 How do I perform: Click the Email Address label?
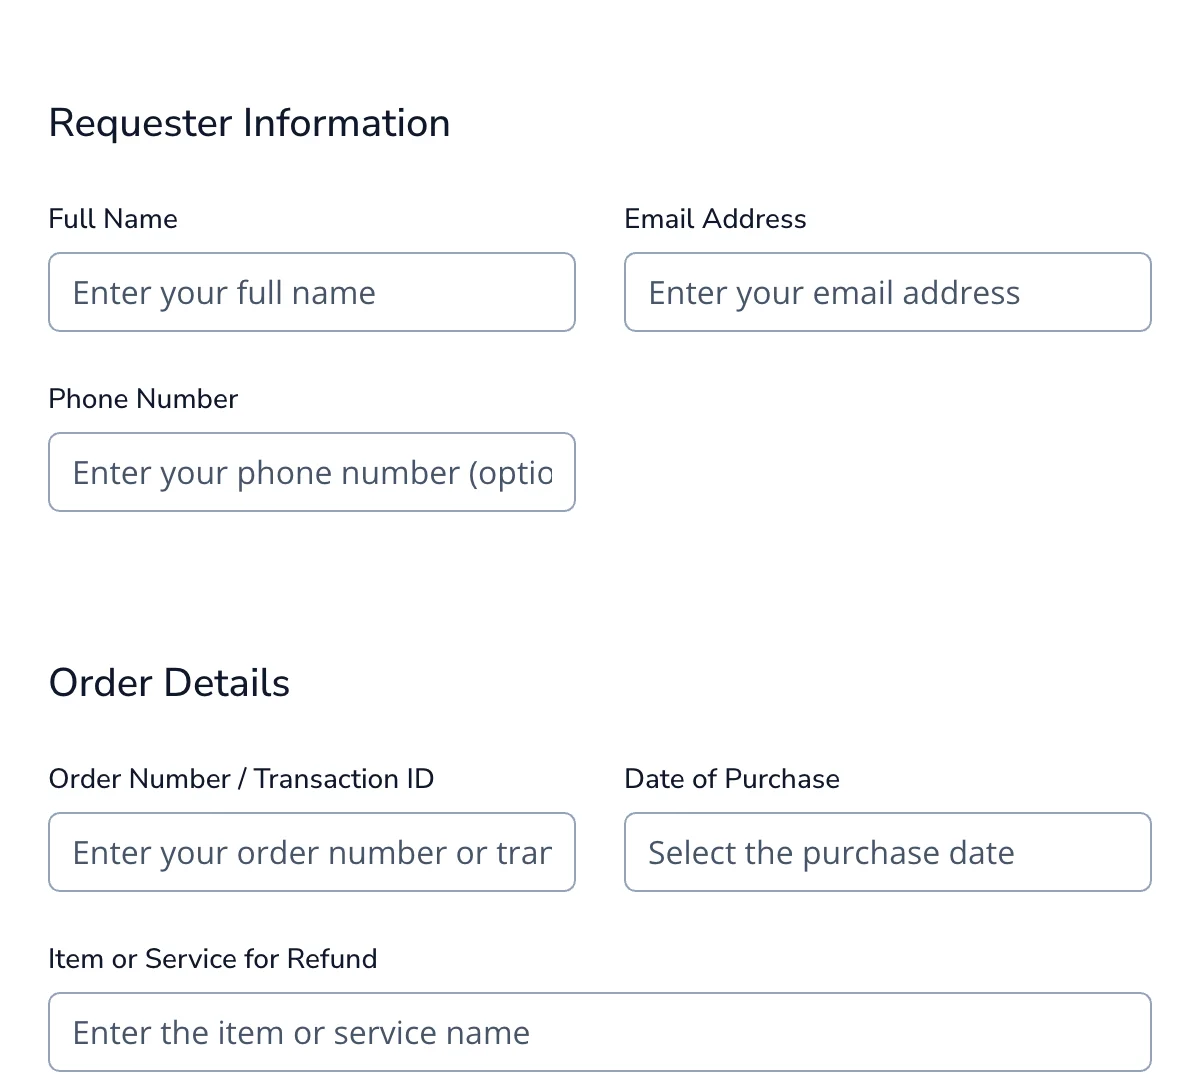click(x=715, y=218)
